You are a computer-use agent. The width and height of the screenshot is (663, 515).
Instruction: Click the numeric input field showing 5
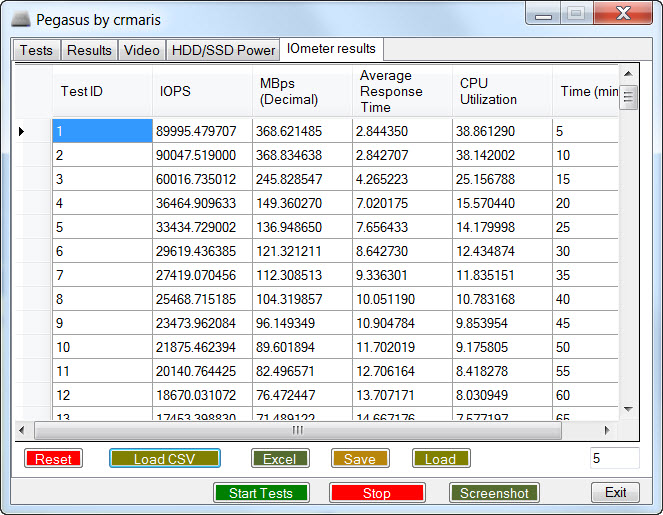[613, 458]
